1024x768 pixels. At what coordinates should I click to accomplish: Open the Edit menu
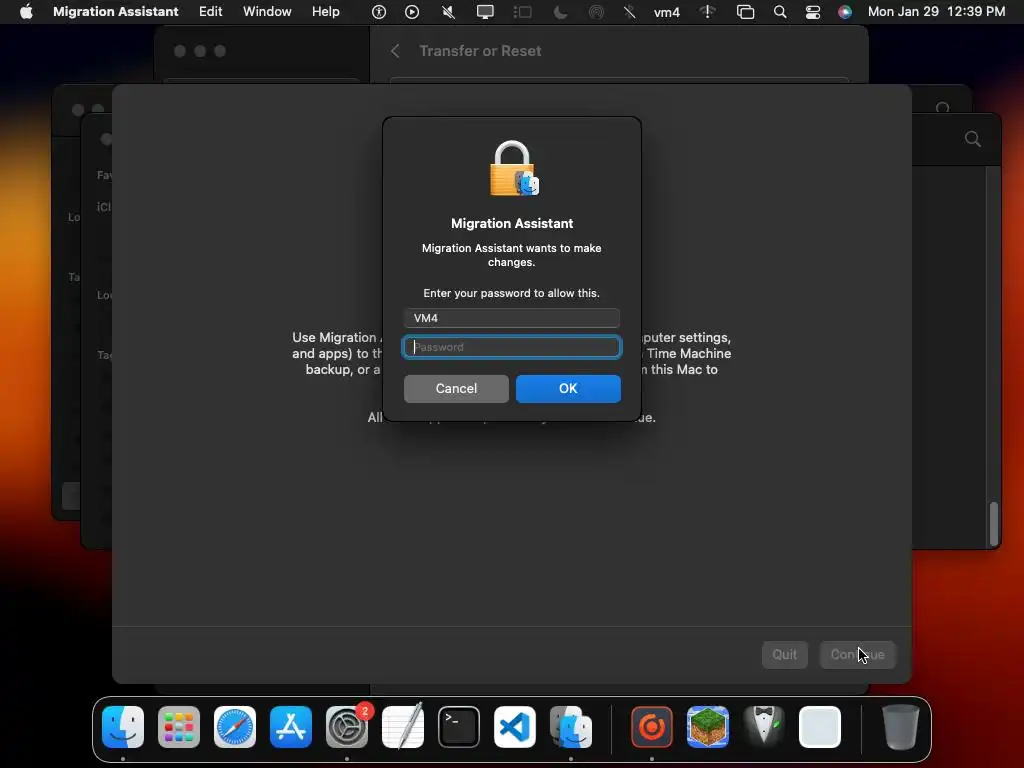pyautogui.click(x=210, y=12)
